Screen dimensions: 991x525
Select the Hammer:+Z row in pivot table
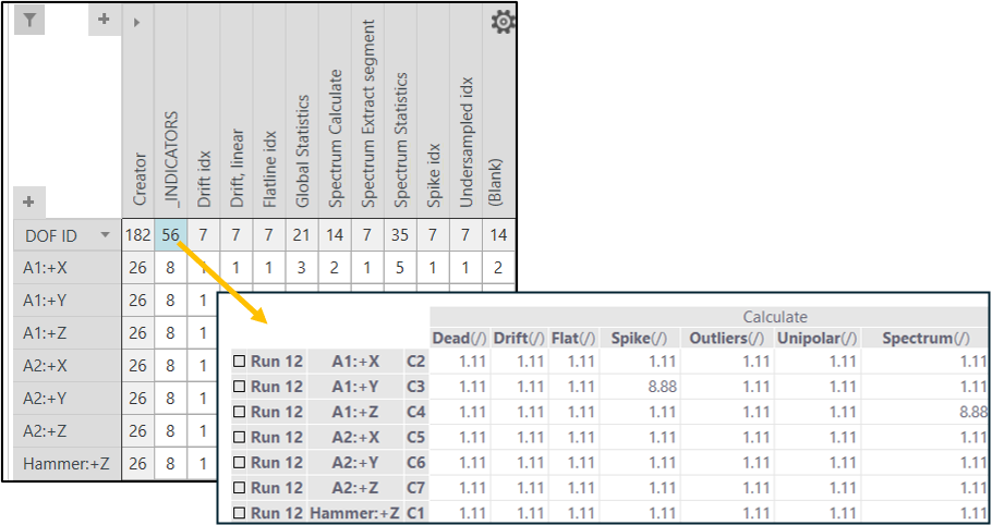[53, 463]
